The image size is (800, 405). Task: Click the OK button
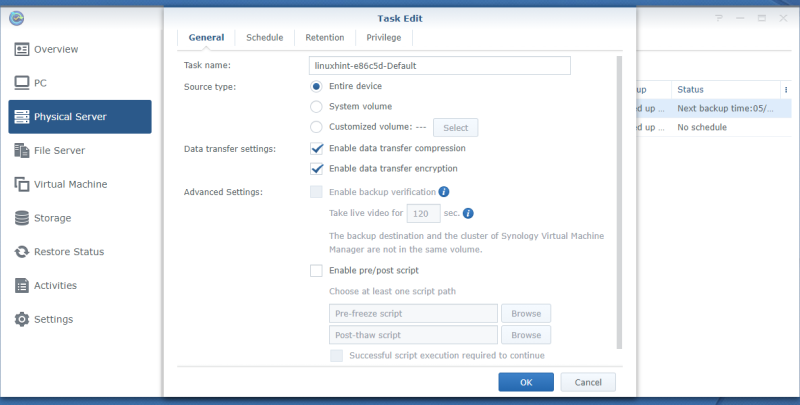(x=526, y=382)
